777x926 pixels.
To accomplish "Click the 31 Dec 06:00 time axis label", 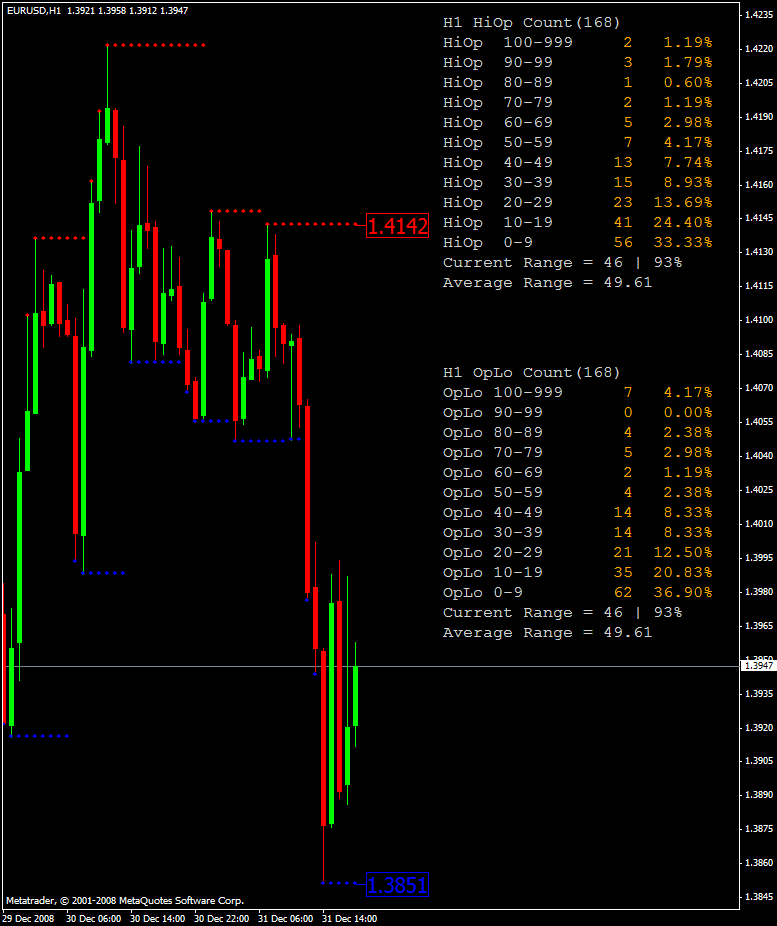I will (x=286, y=919).
